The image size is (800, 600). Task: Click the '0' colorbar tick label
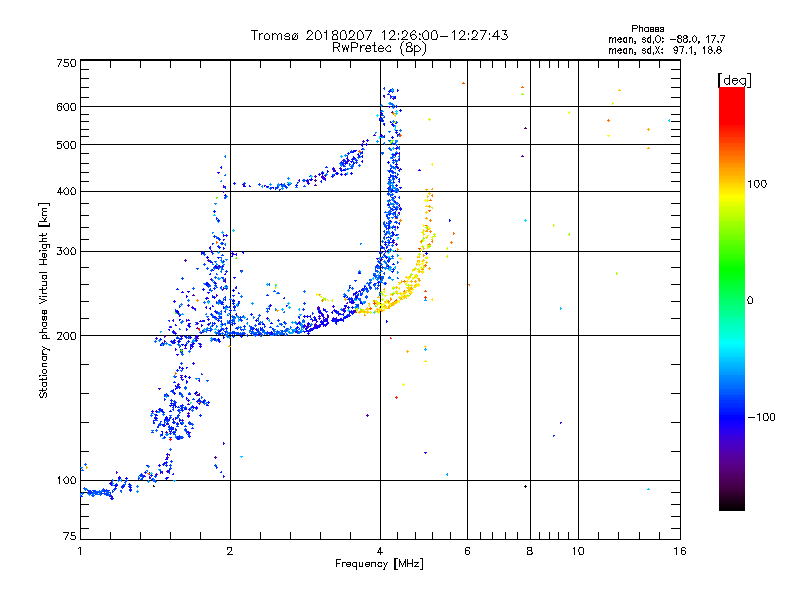pos(750,300)
